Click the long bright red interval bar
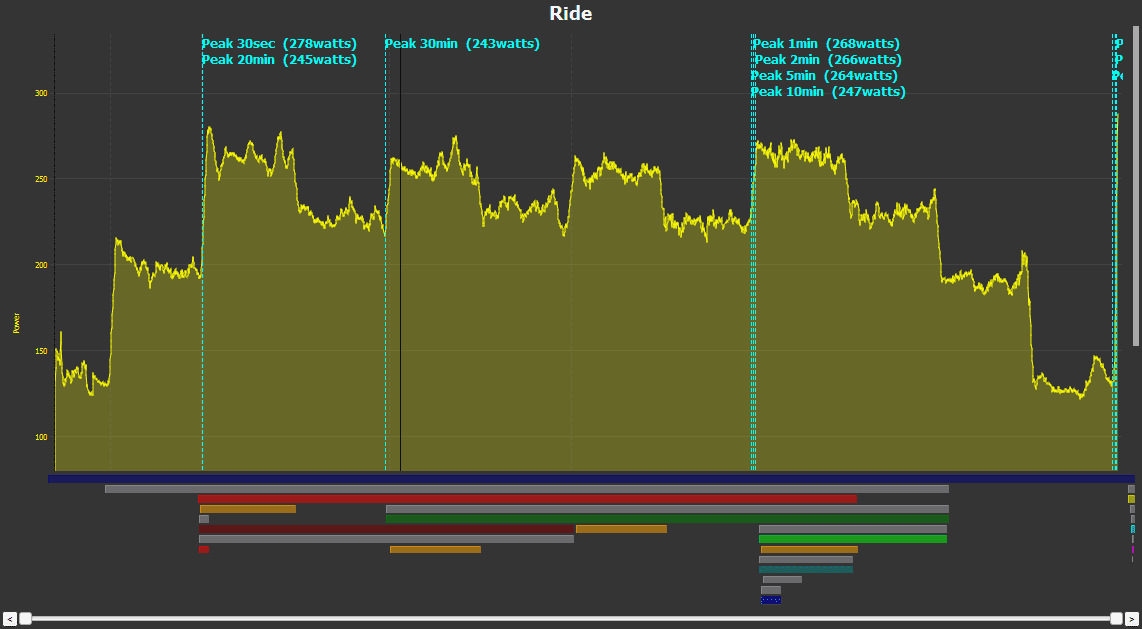Screen dimensions: 1142x629 (527, 499)
